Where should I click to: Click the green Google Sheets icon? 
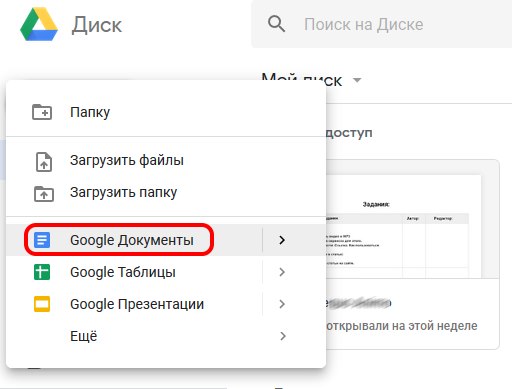tap(42, 272)
